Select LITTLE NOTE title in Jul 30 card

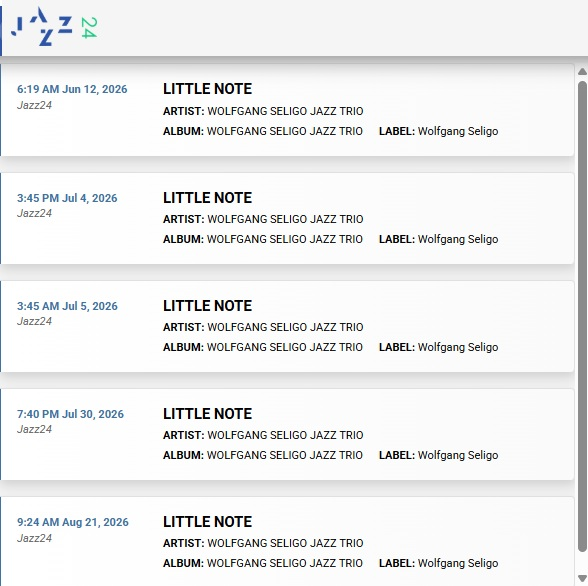click(207, 414)
